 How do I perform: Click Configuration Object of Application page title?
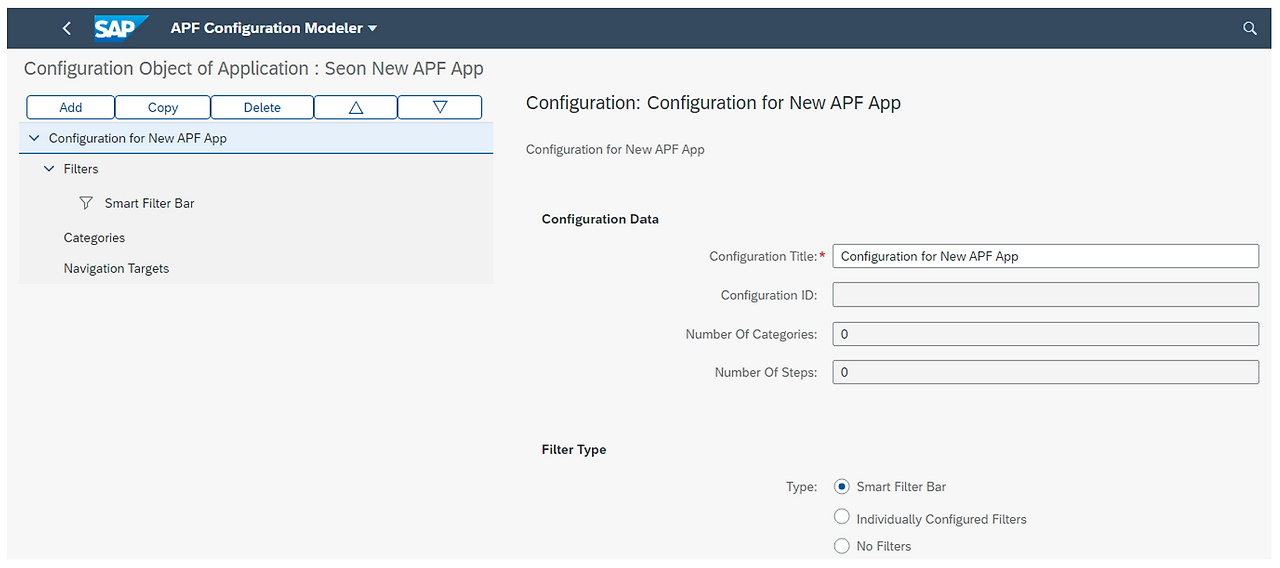(253, 69)
